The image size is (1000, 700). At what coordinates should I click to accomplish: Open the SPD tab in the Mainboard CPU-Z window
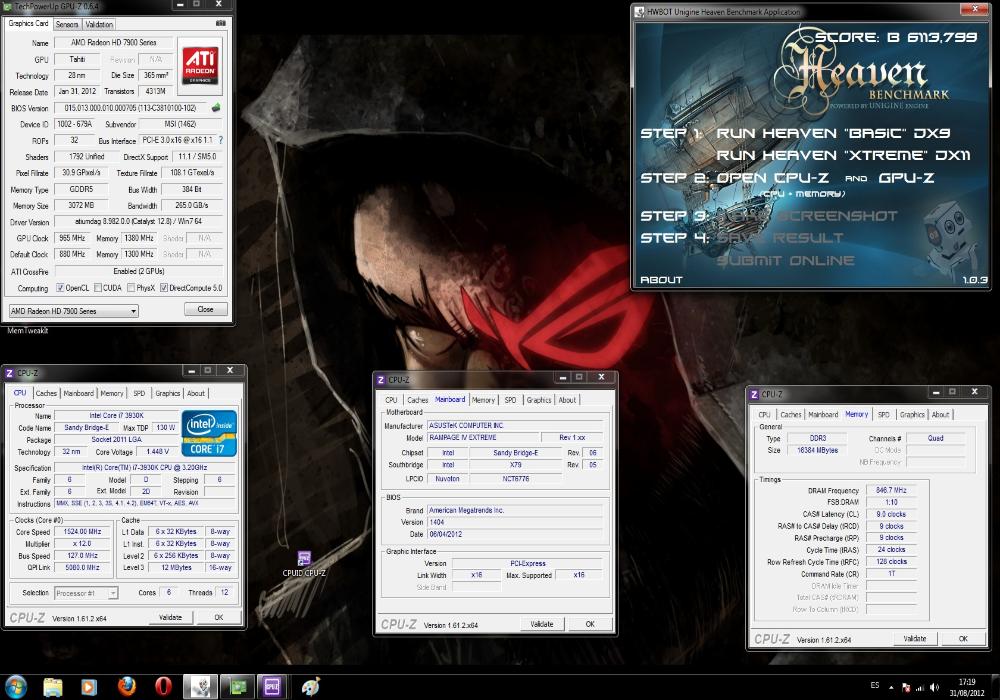510,400
